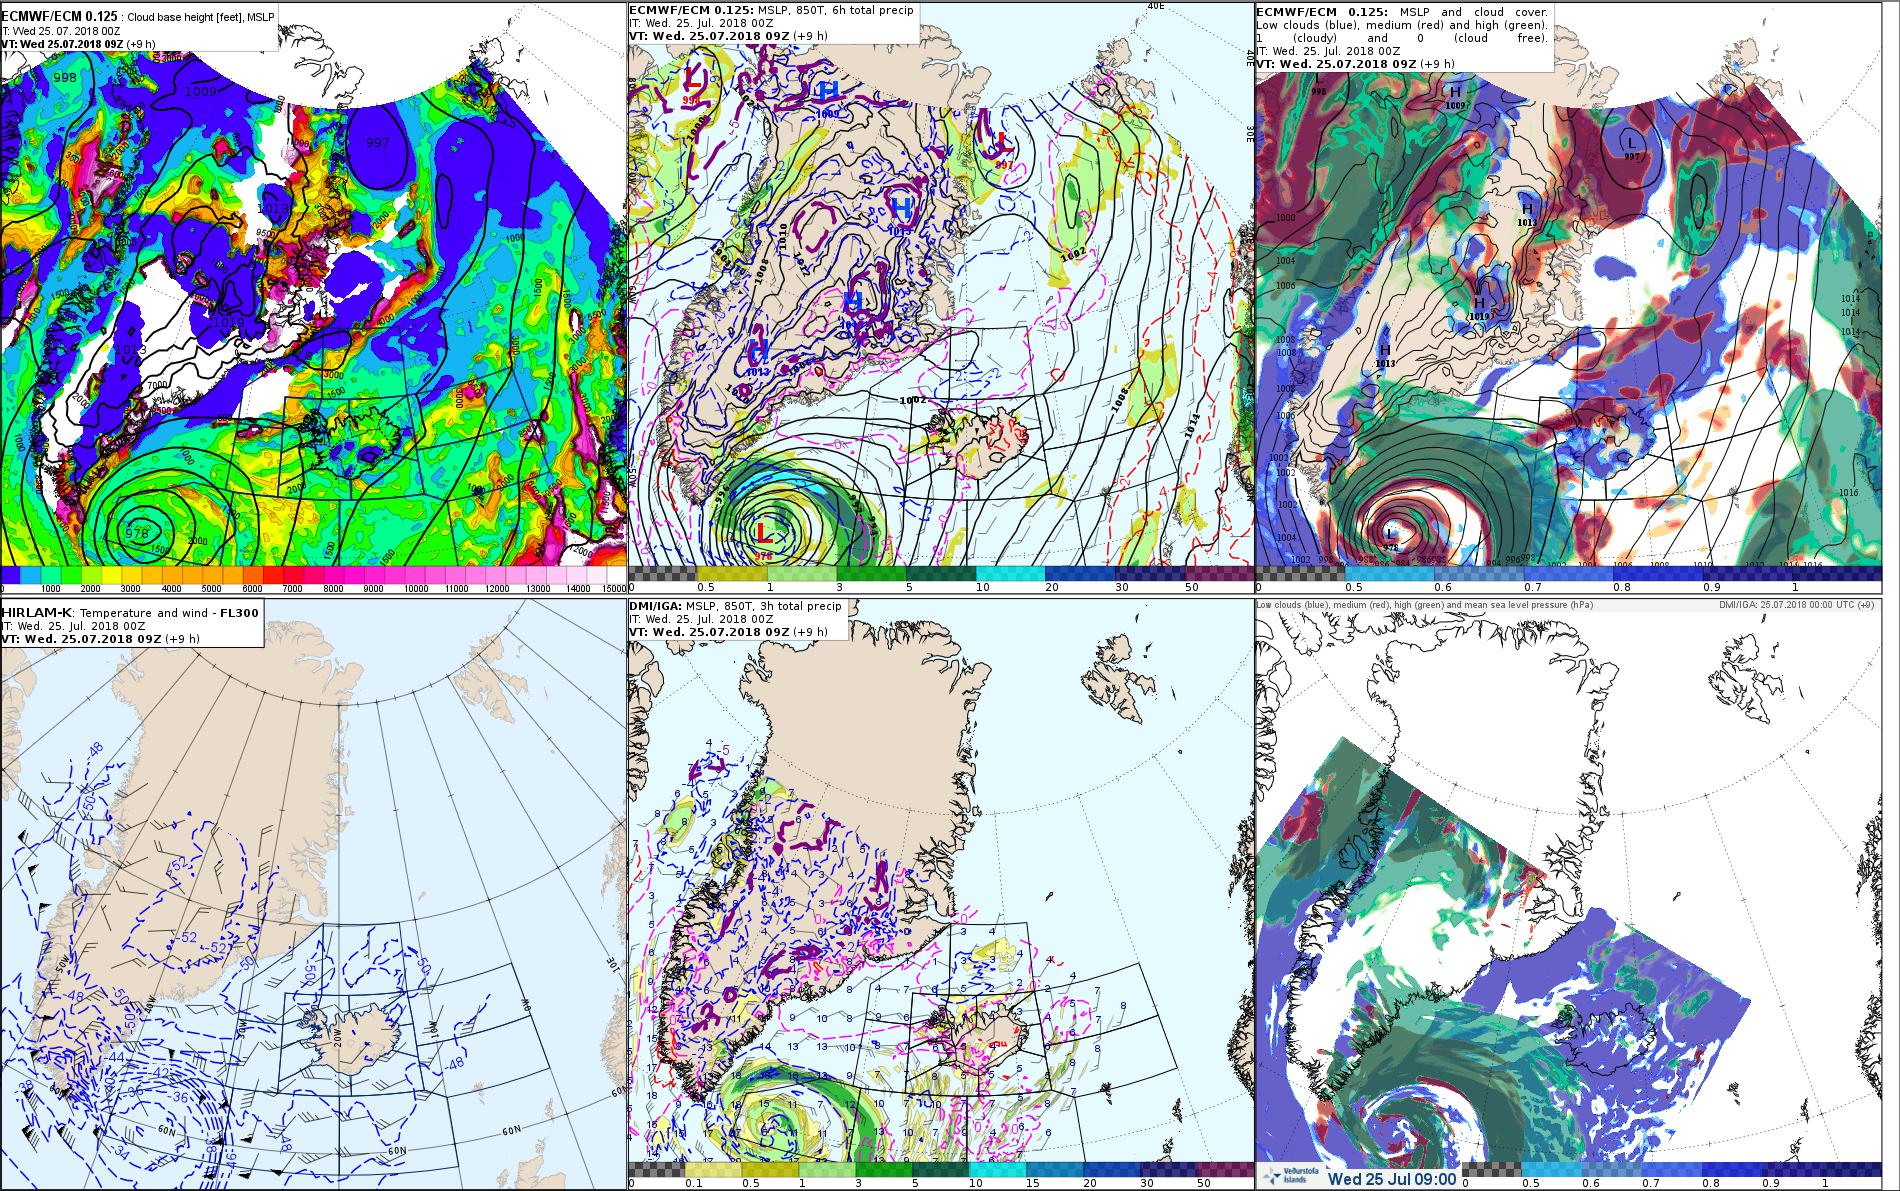Click the MSLP and cloud cover title text

1475,11
